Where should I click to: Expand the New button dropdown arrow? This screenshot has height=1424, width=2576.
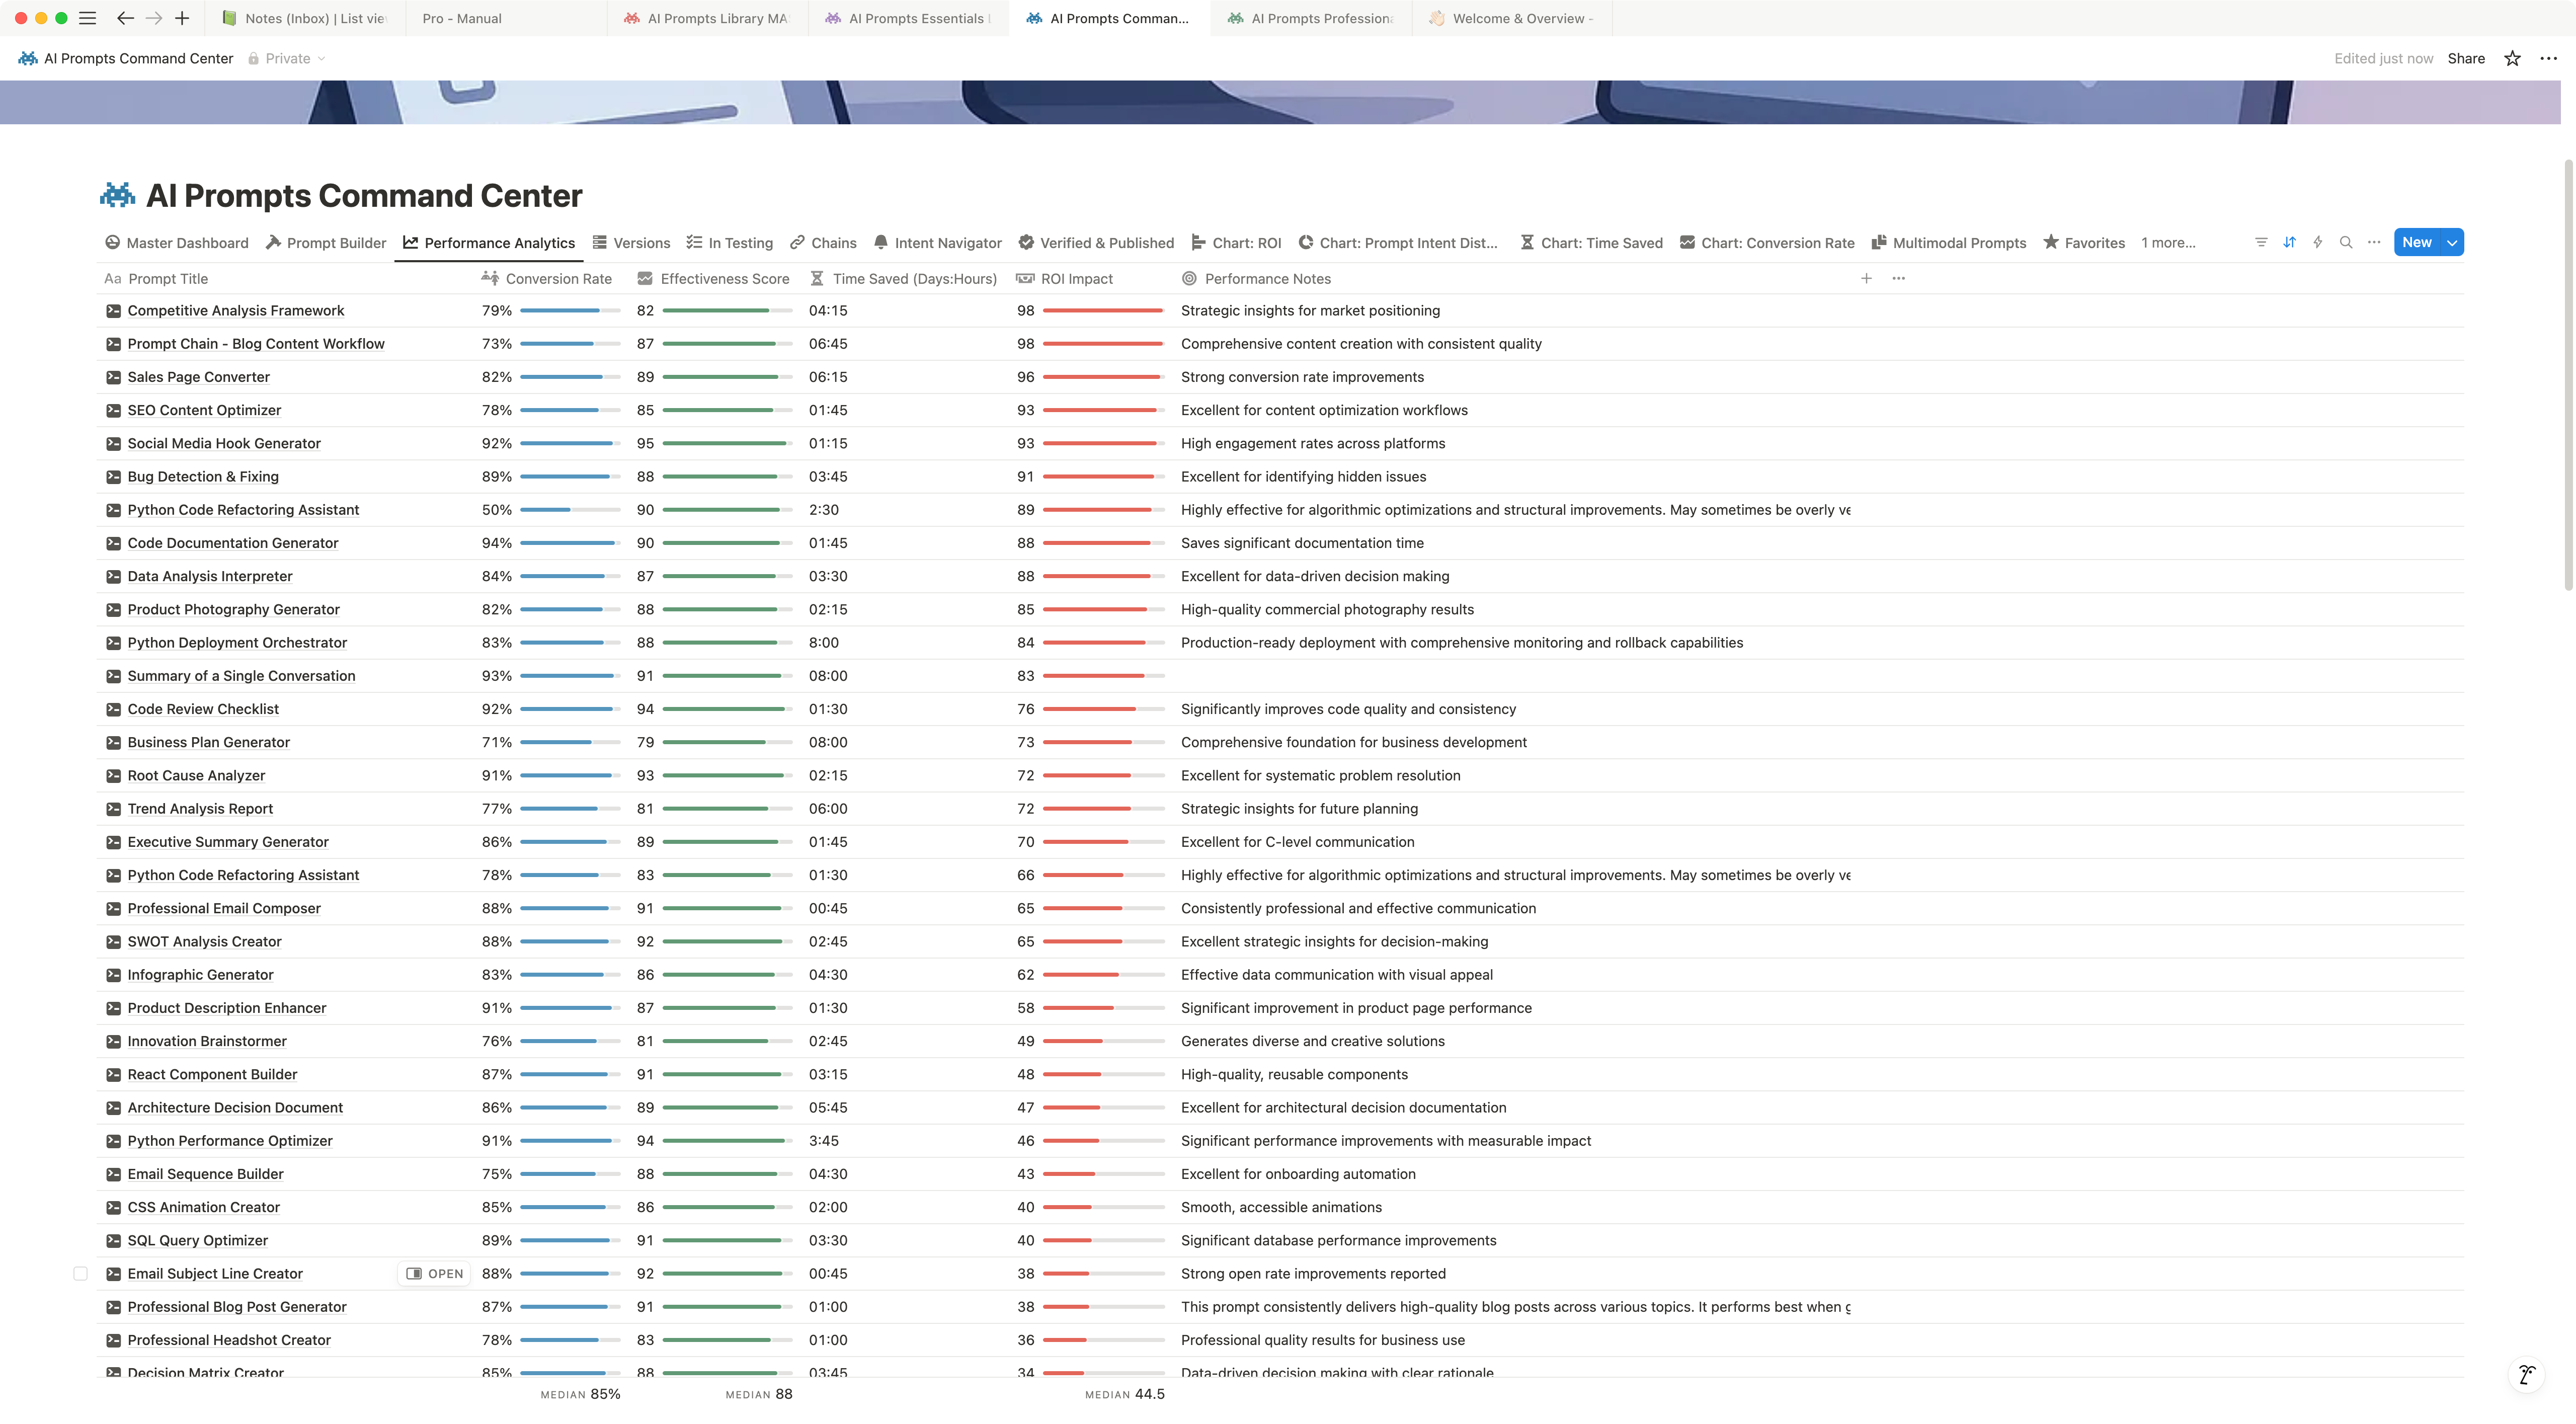coord(2452,242)
